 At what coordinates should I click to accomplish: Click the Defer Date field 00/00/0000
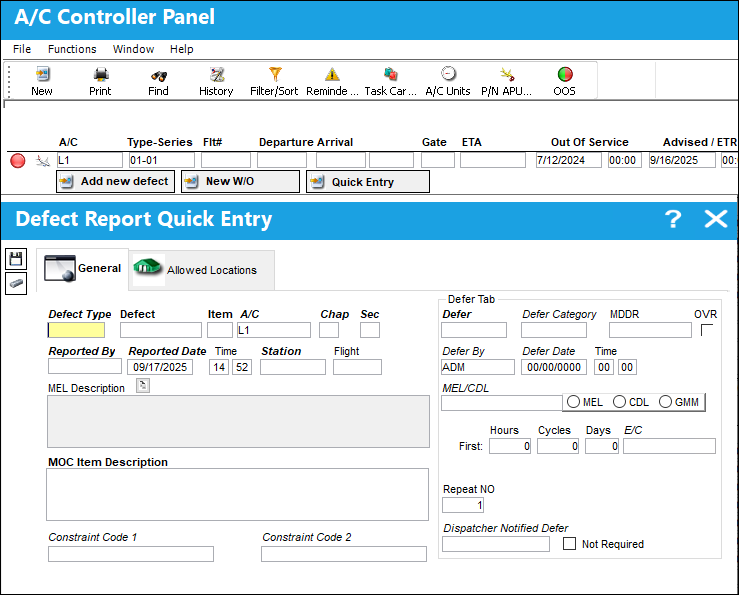pos(554,367)
